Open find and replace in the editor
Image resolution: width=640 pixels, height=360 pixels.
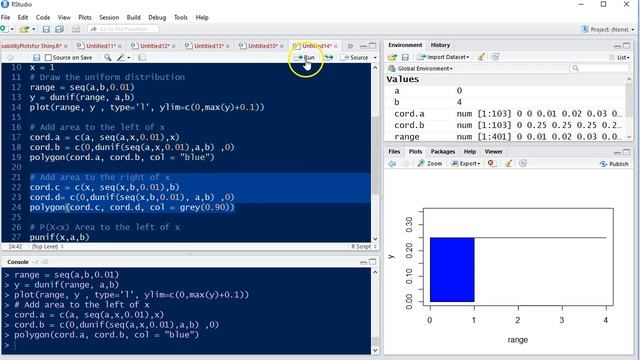(x=107, y=58)
